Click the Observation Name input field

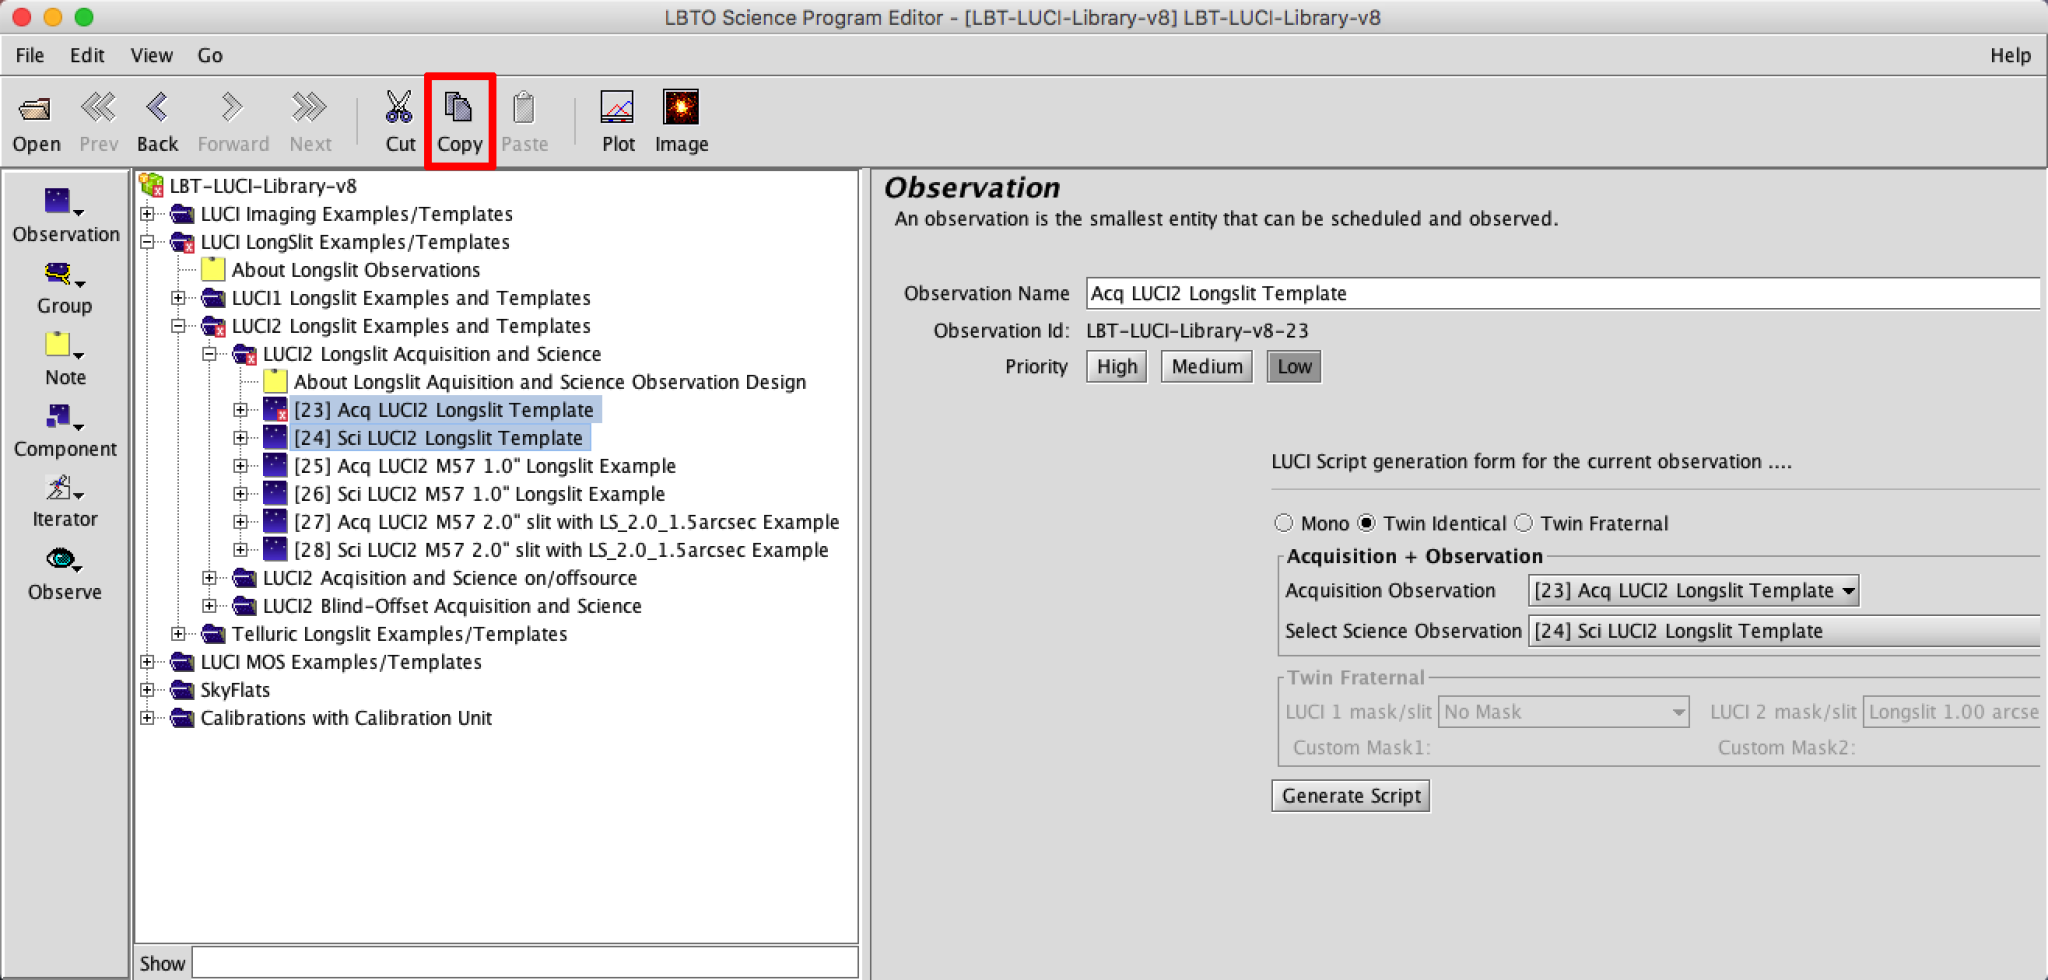[x=1563, y=293]
